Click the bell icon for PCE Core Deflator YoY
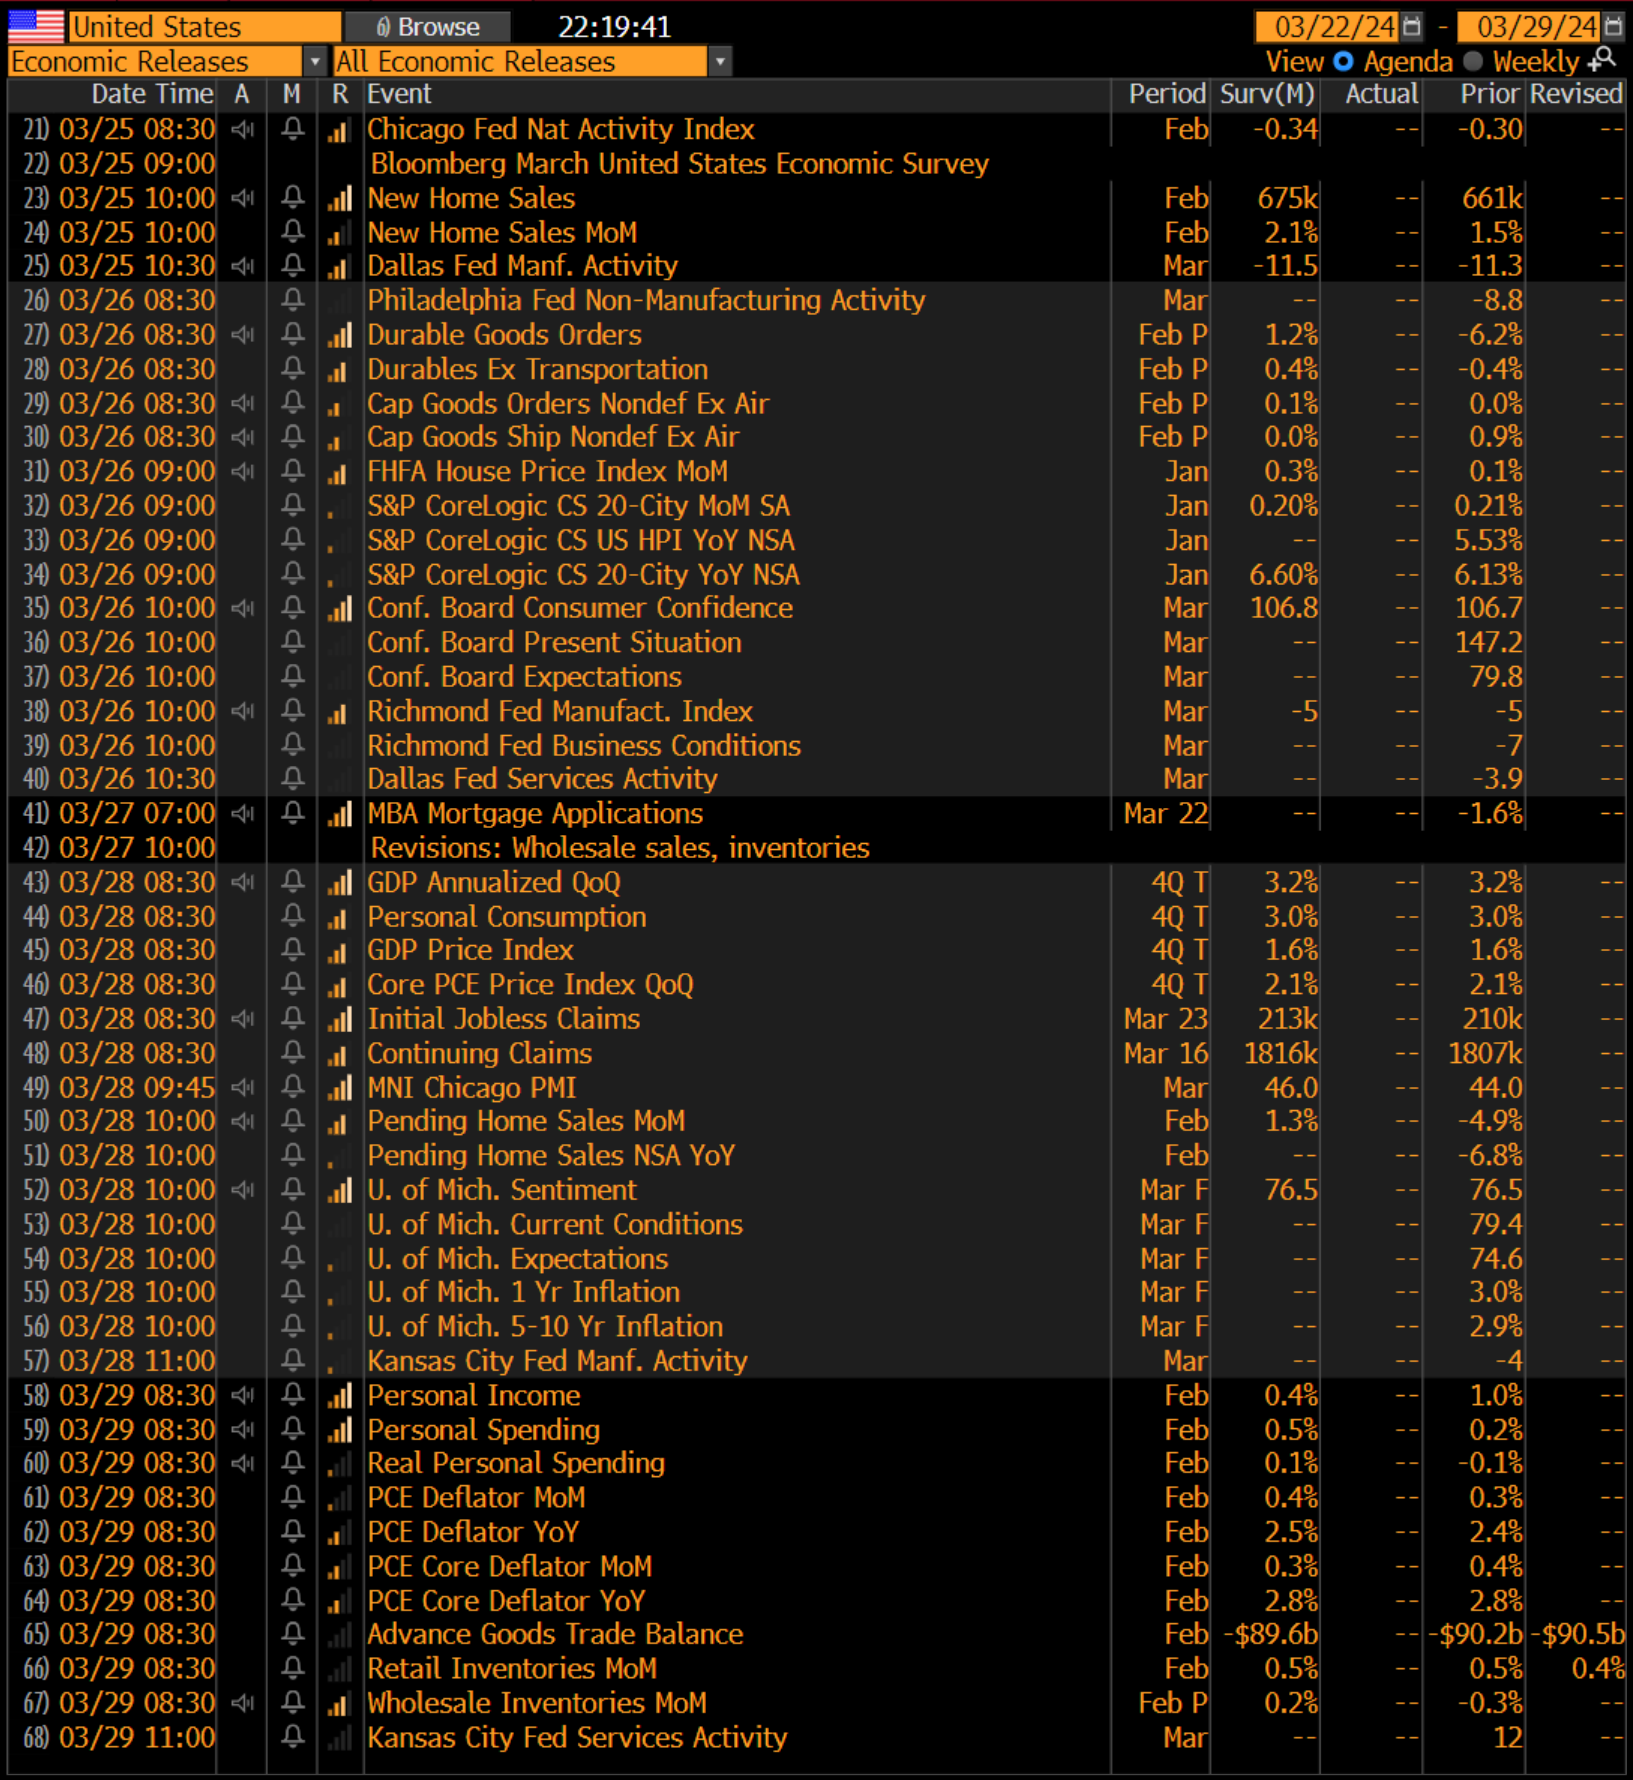Viewport: 1633px width, 1780px height. (x=292, y=1600)
